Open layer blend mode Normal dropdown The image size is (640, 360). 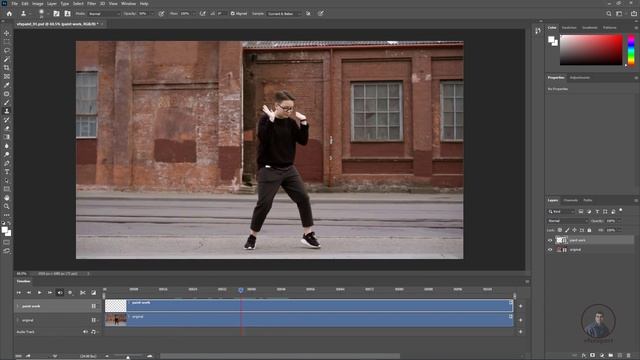[x=567, y=221]
